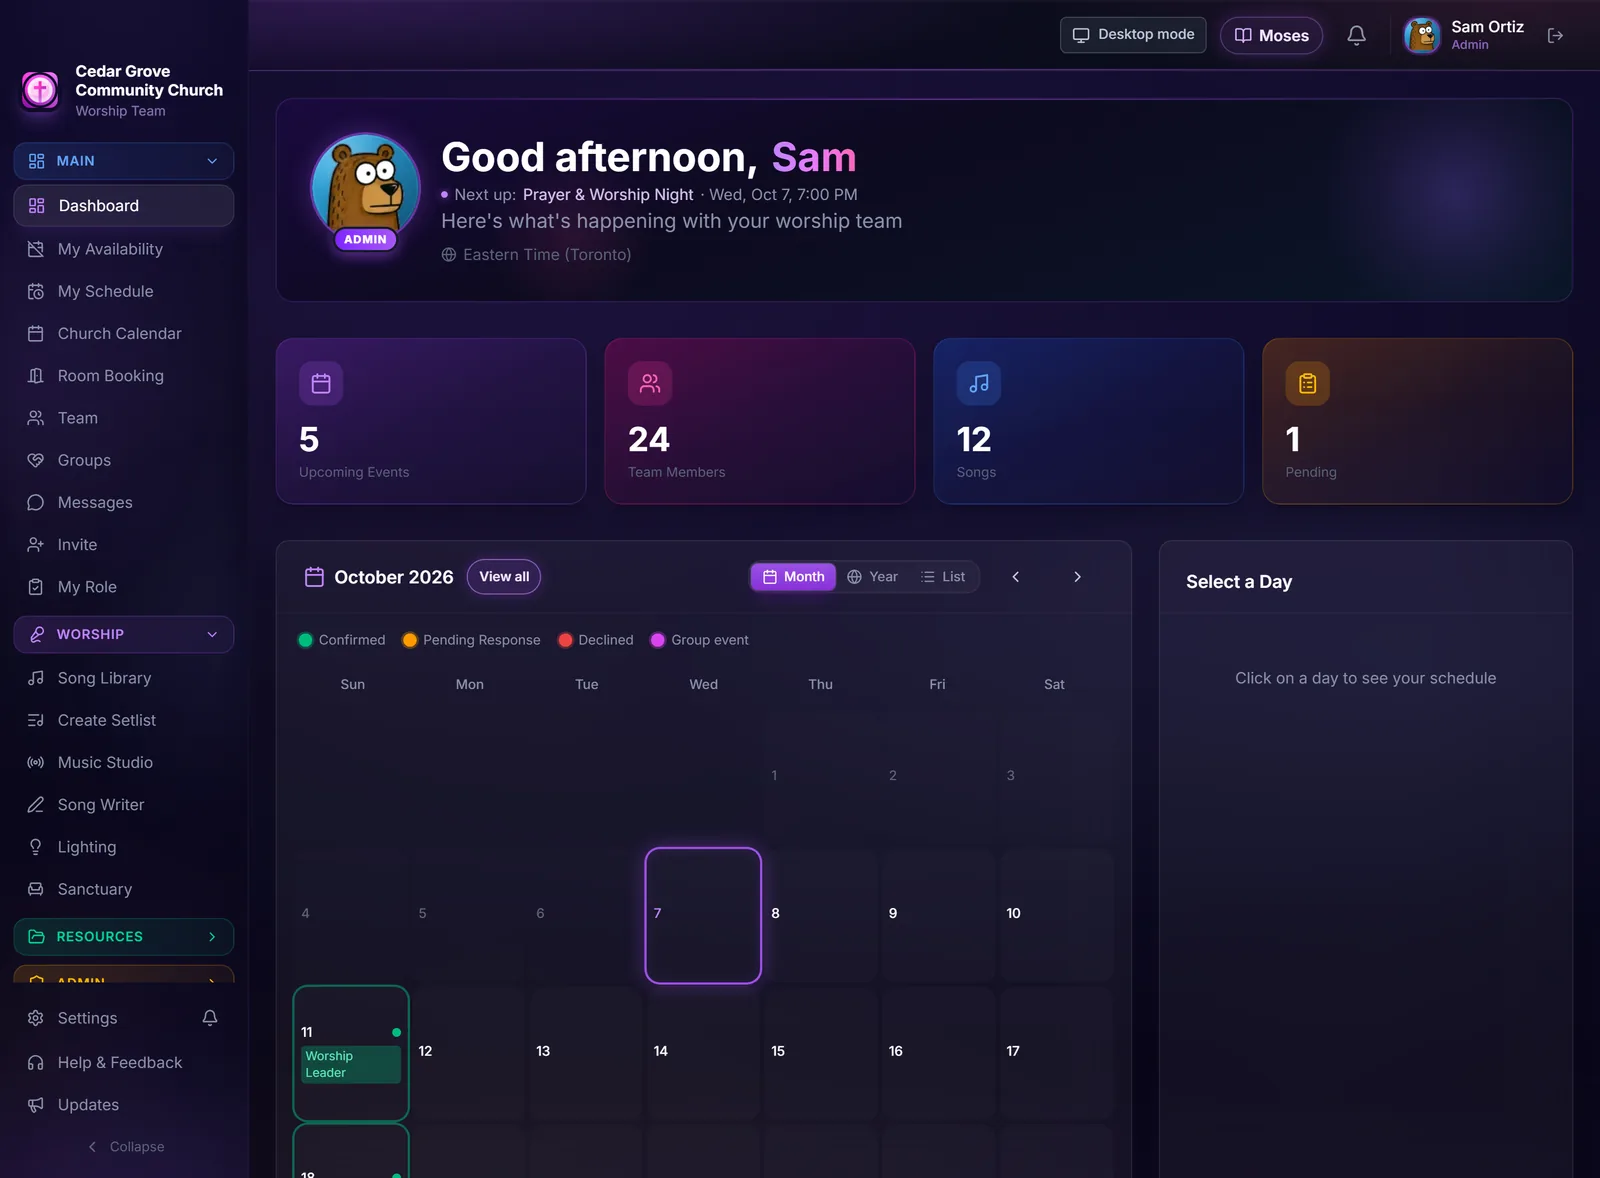This screenshot has width=1600, height=1178.
Task: Collapse the sidebar
Action: pos(125,1147)
